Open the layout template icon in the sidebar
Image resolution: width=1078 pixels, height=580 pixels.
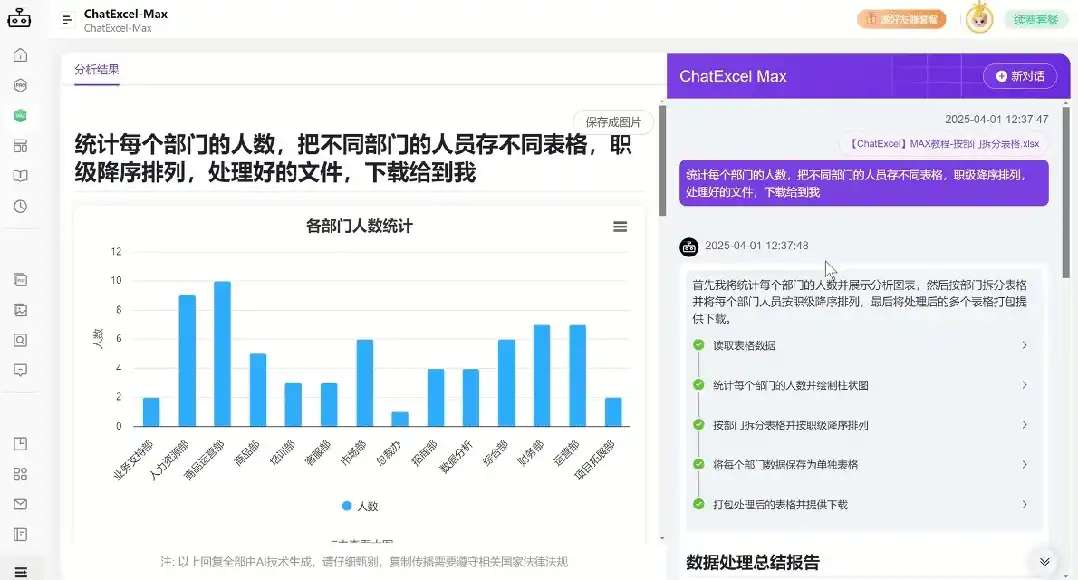[21, 146]
